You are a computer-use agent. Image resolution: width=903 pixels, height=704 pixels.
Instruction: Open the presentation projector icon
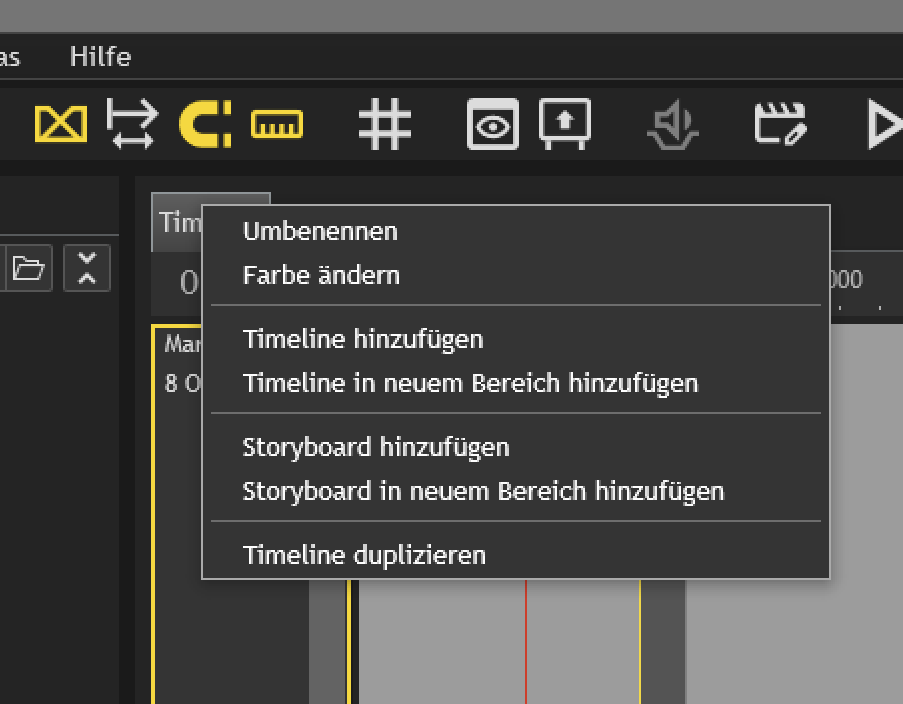coord(565,122)
